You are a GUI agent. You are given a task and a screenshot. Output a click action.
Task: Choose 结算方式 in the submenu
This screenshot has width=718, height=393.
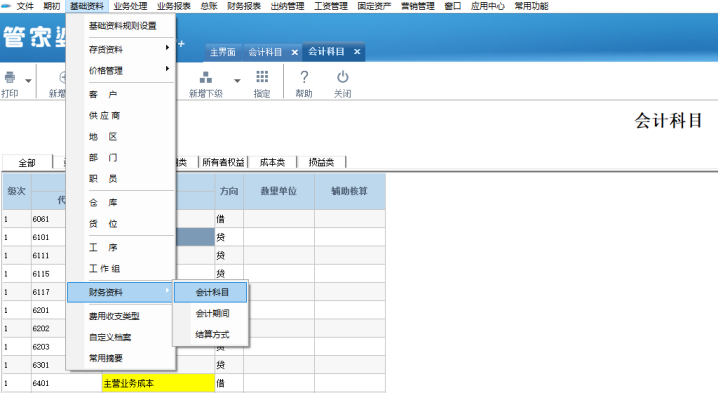pos(212,334)
